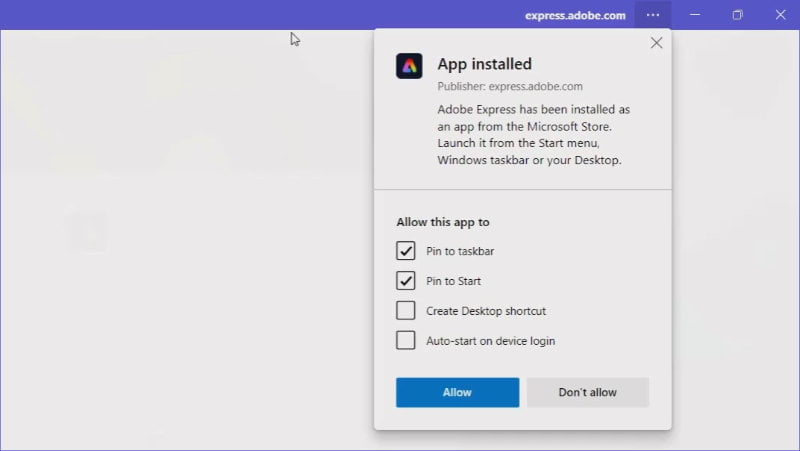Uncheck Pin to taskbar
This screenshot has width=800, height=451.
406,251
